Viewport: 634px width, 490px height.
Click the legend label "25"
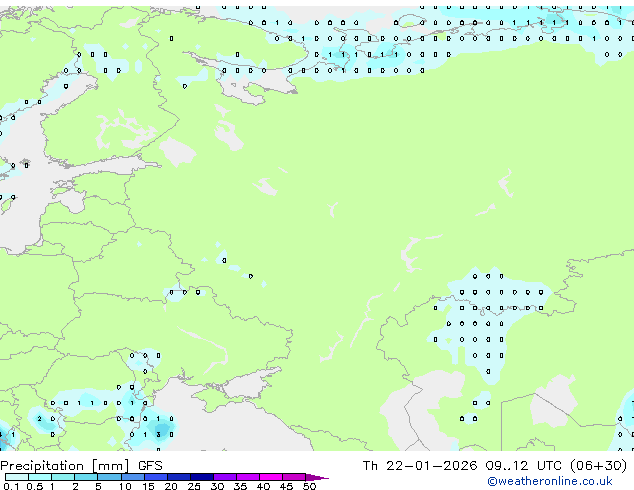coord(194,486)
